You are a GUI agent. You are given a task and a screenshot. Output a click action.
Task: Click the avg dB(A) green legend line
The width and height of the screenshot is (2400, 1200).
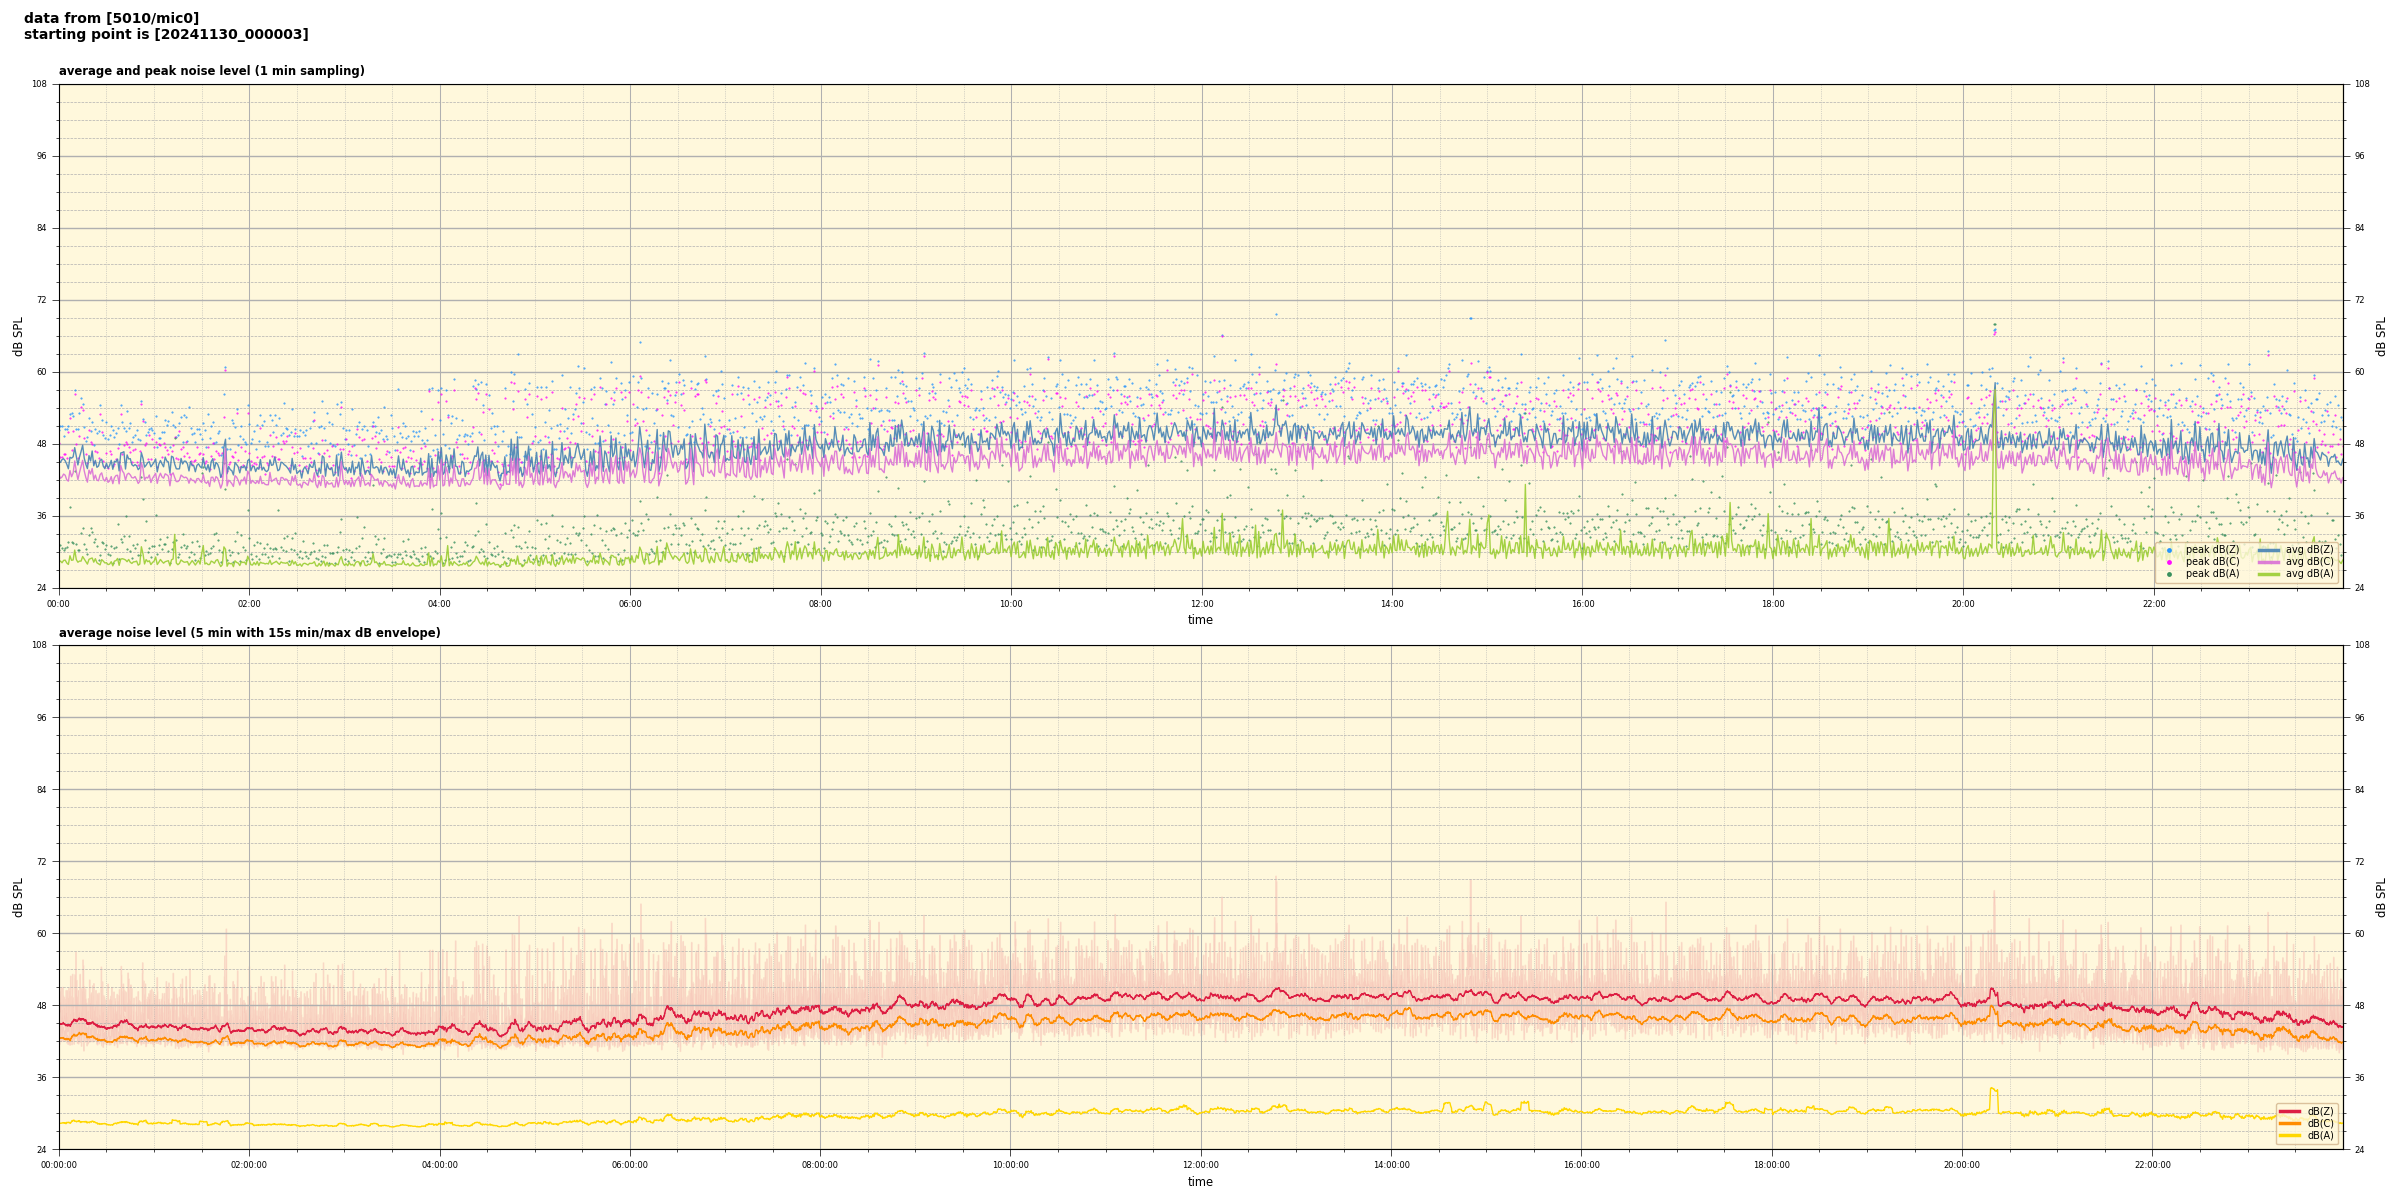2269,574
